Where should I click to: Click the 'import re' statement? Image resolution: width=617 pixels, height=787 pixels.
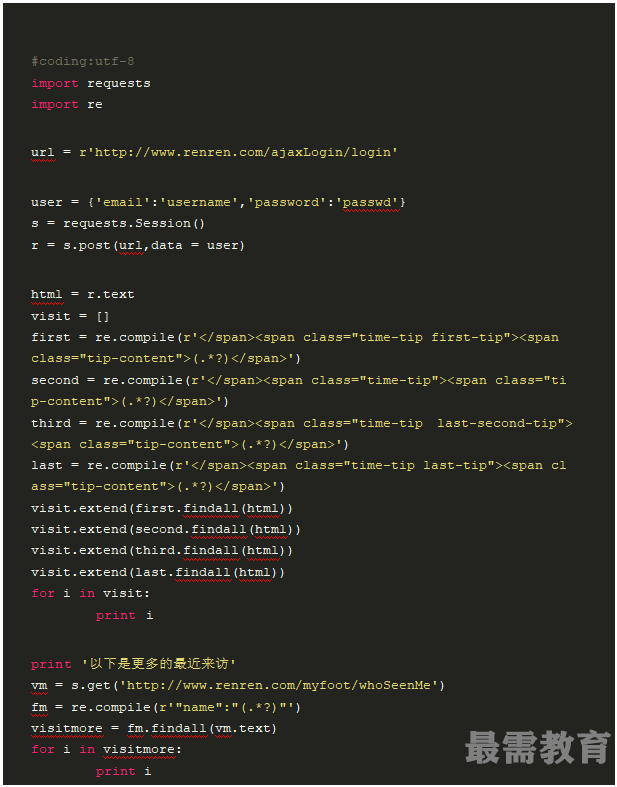[x=67, y=104]
